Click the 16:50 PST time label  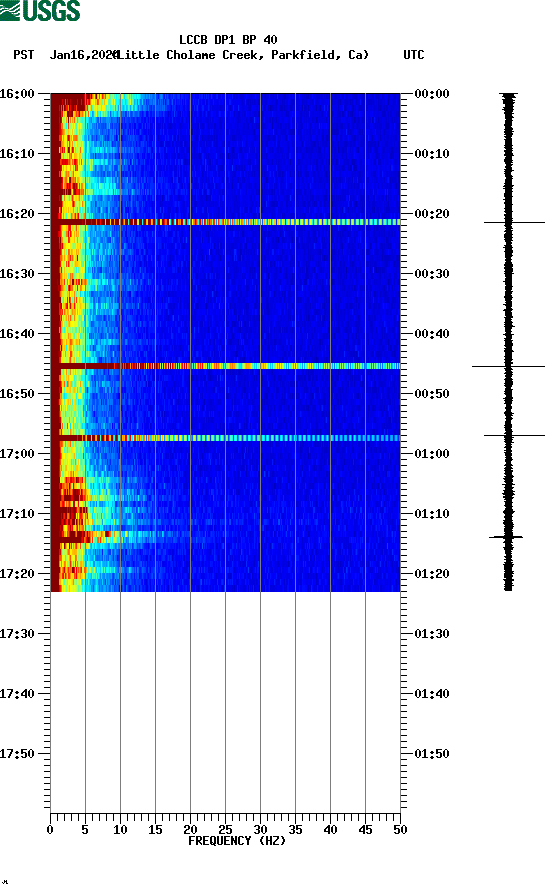tap(17, 394)
